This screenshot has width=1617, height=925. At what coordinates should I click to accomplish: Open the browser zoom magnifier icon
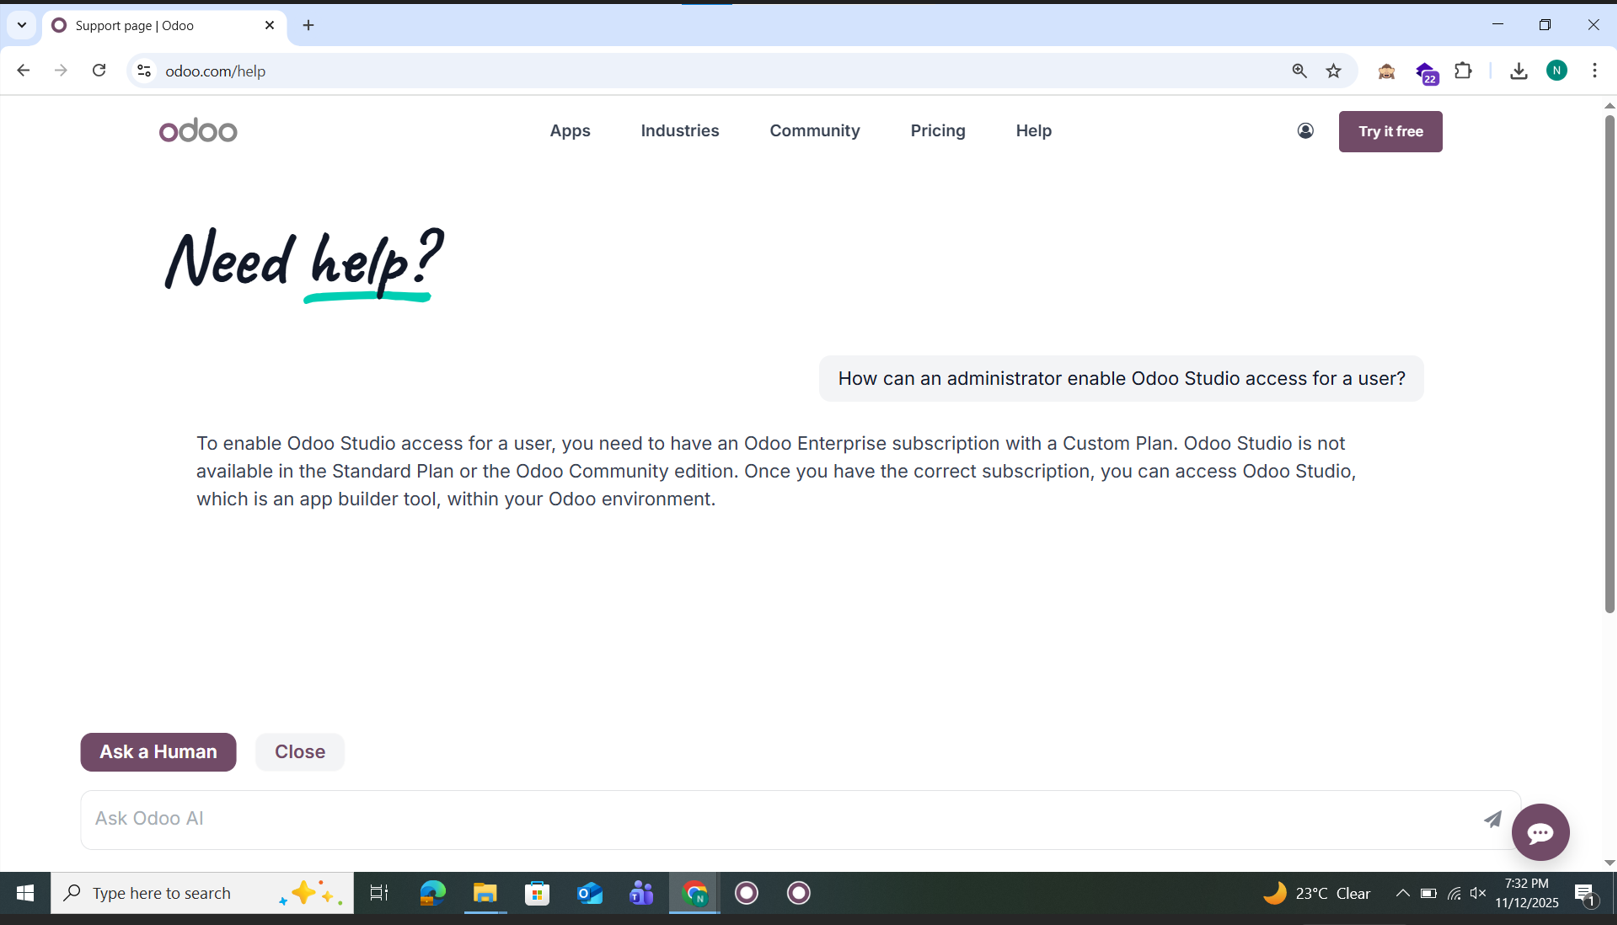click(1299, 71)
